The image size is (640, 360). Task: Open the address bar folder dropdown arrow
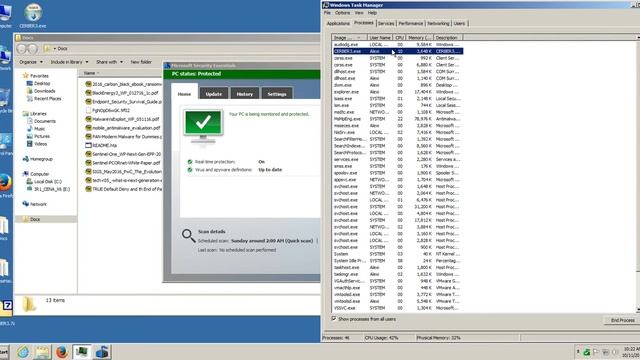coord(55,49)
